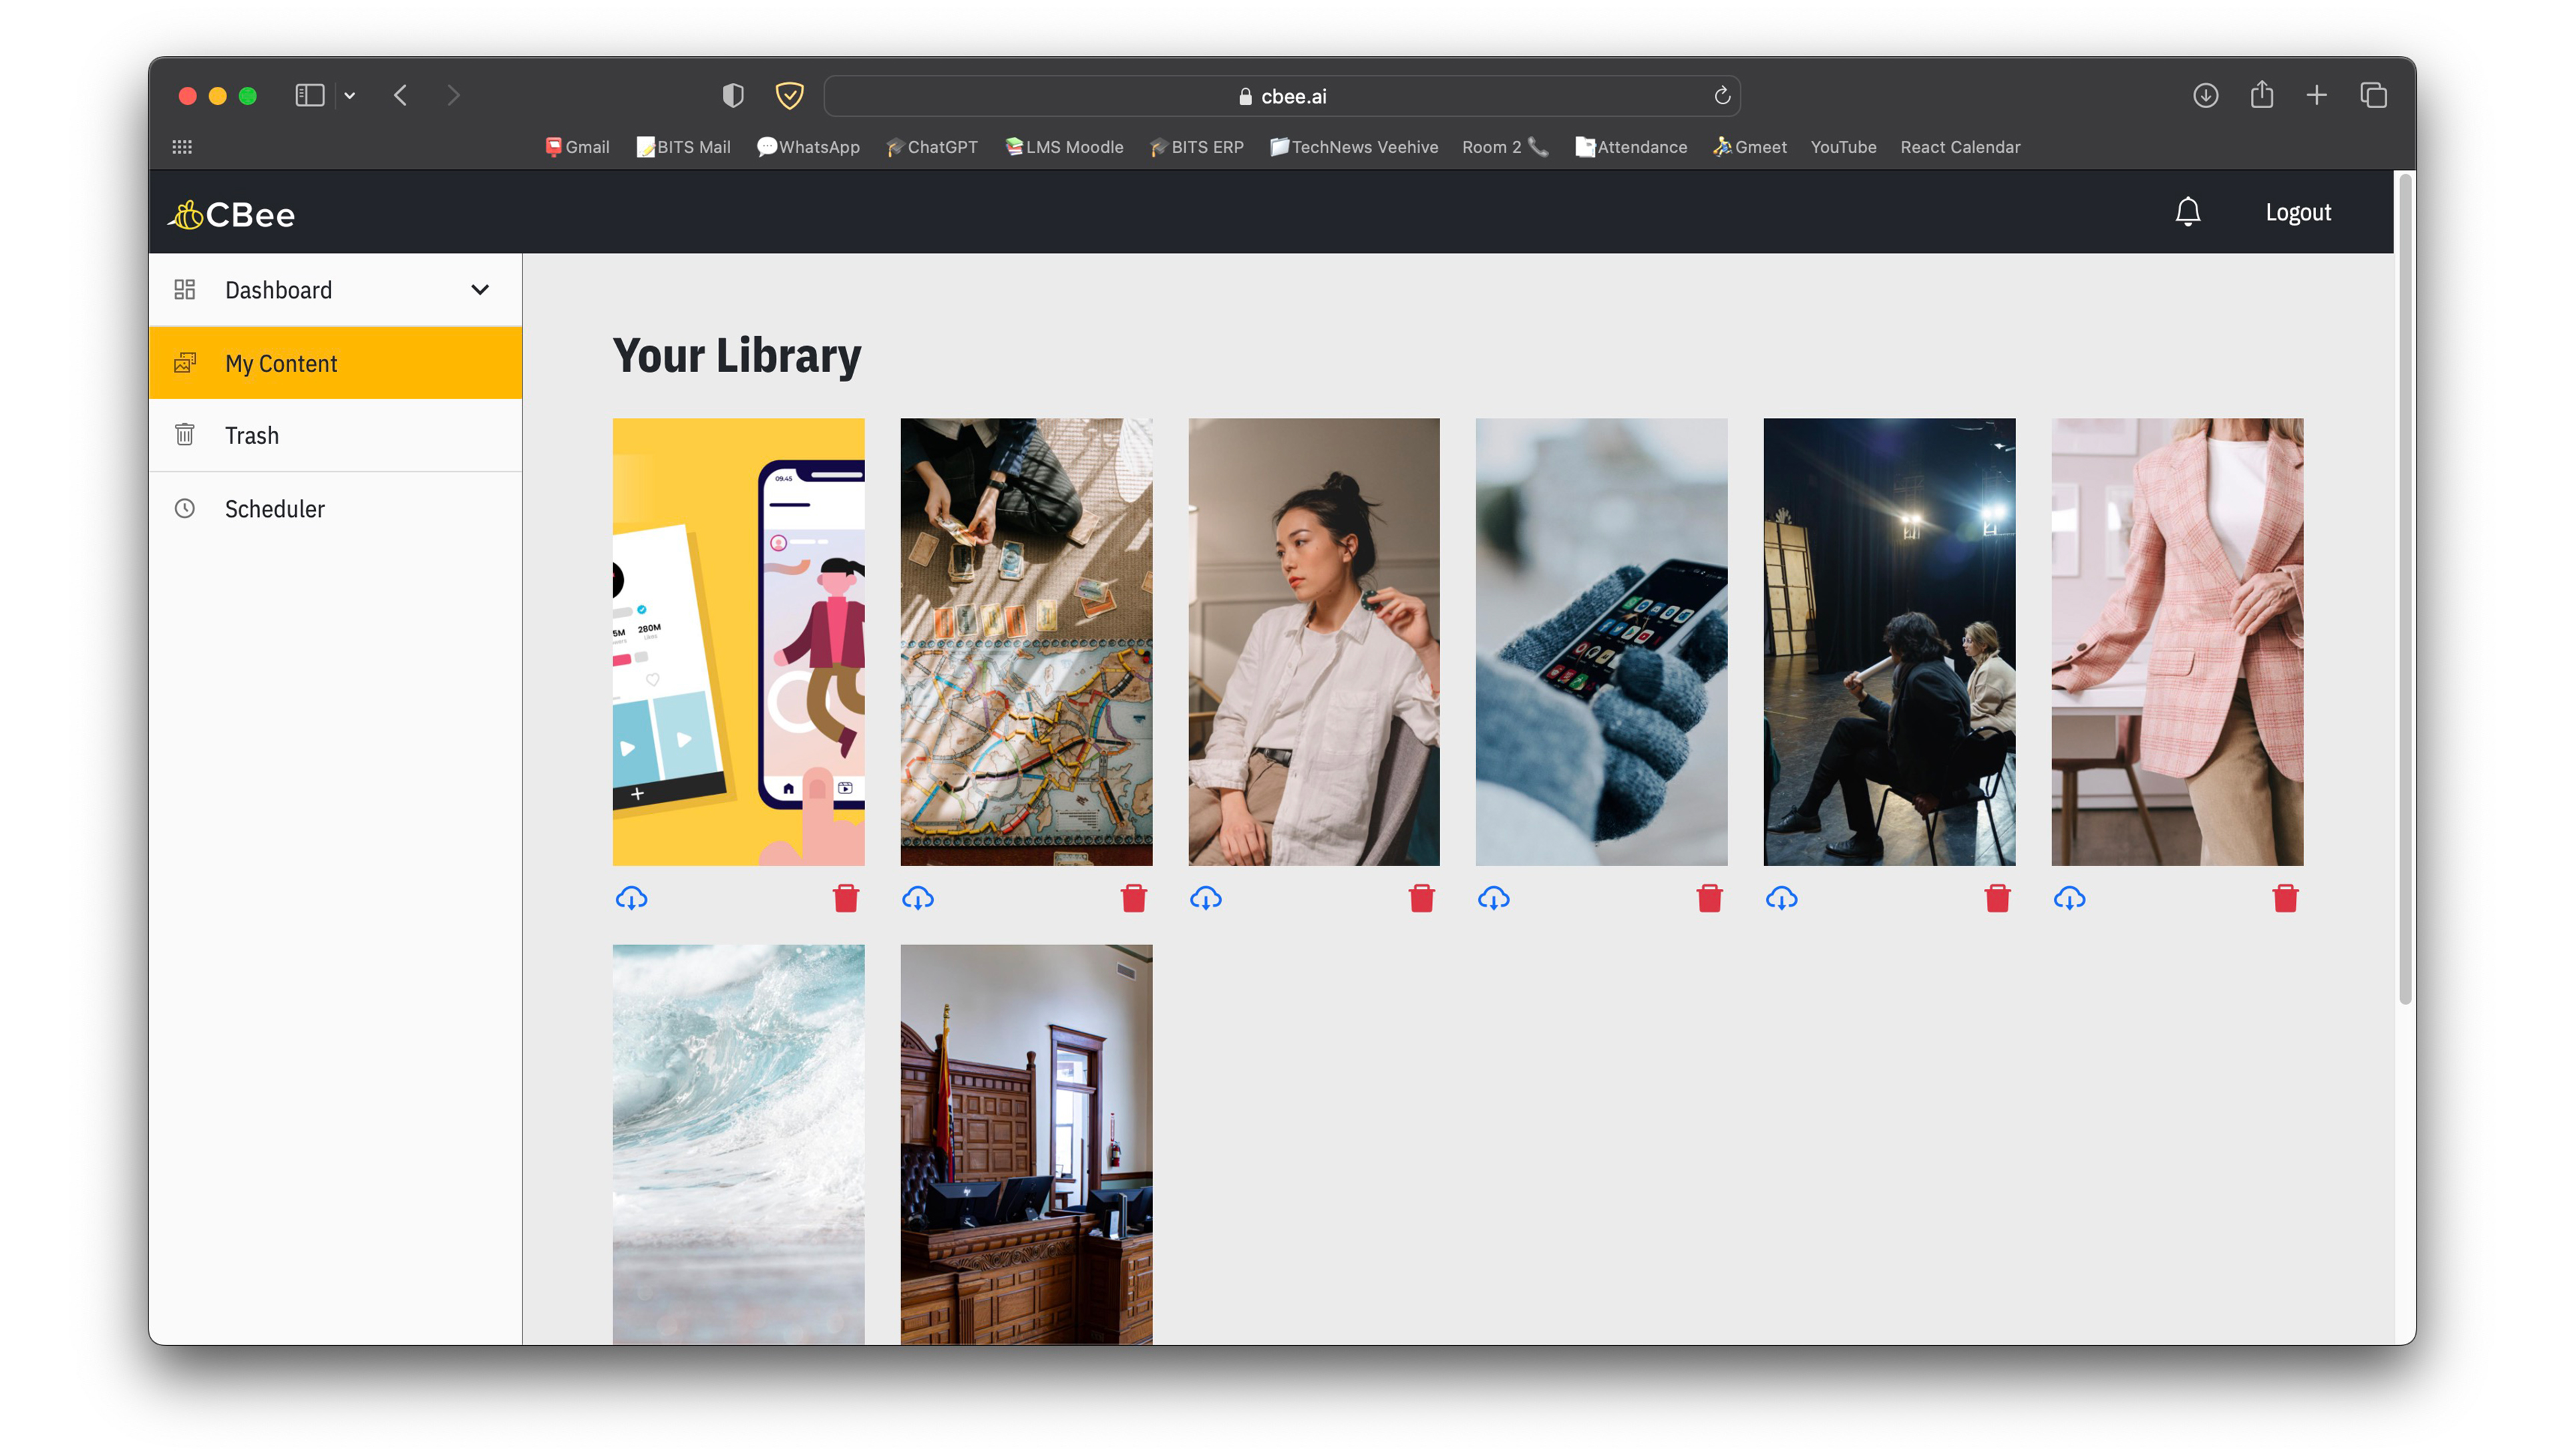Click the upload icon on fifth image
Viewport: 2565px width, 1456px height.
pos(1779,896)
